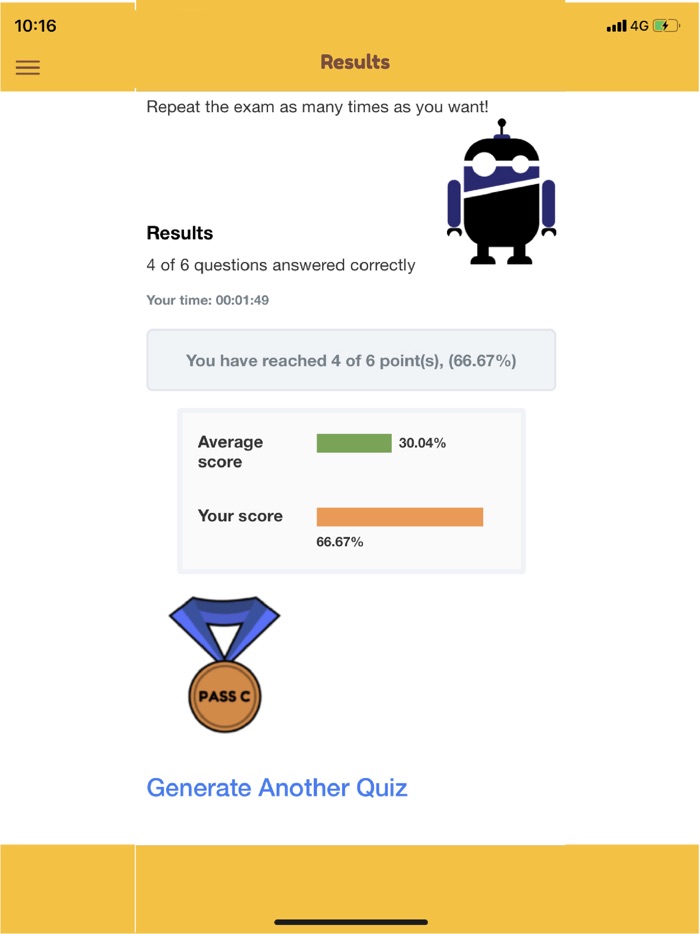The image size is (700, 934).
Task: Tap the 'Your time: 00:01:49' text
Action: tap(208, 300)
